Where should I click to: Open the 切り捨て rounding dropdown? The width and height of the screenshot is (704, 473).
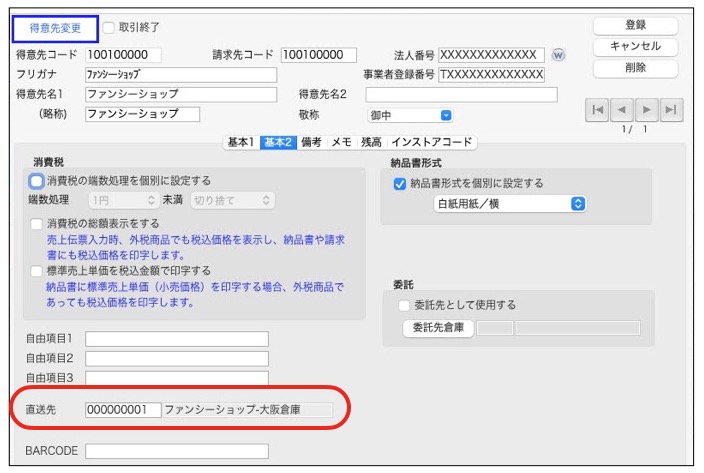[x=232, y=201]
